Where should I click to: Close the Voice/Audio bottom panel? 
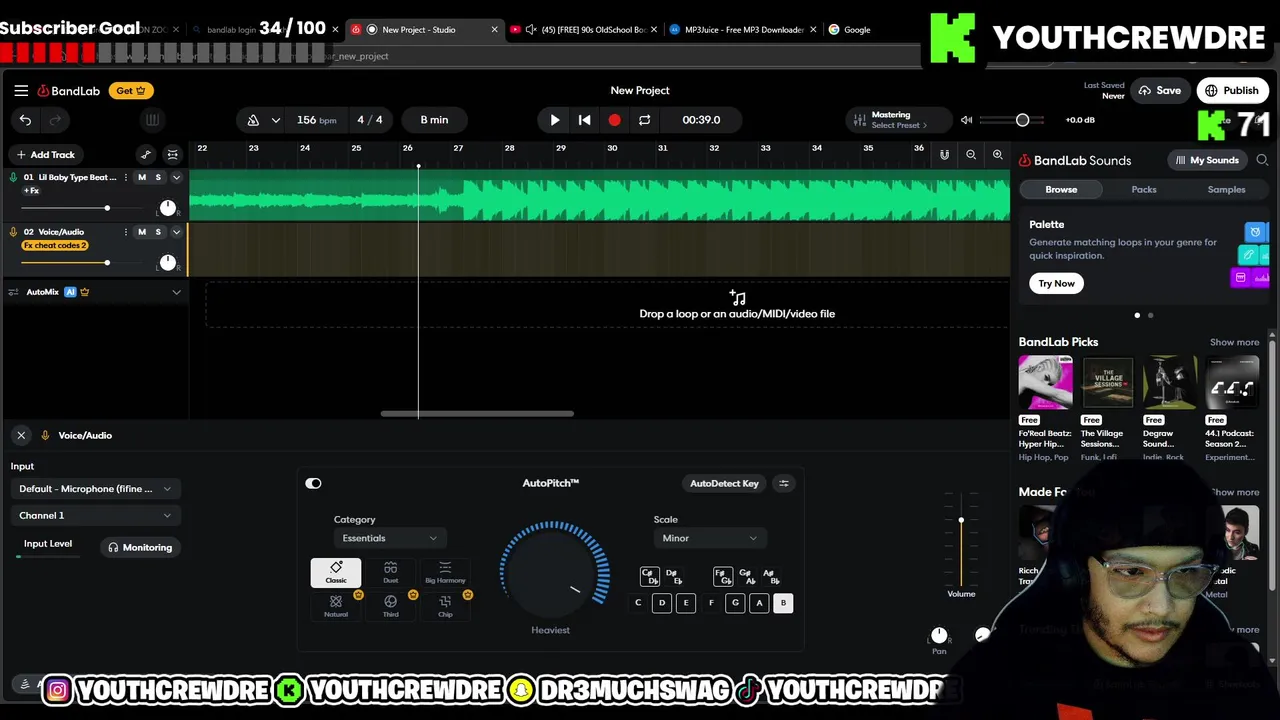[x=21, y=435]
